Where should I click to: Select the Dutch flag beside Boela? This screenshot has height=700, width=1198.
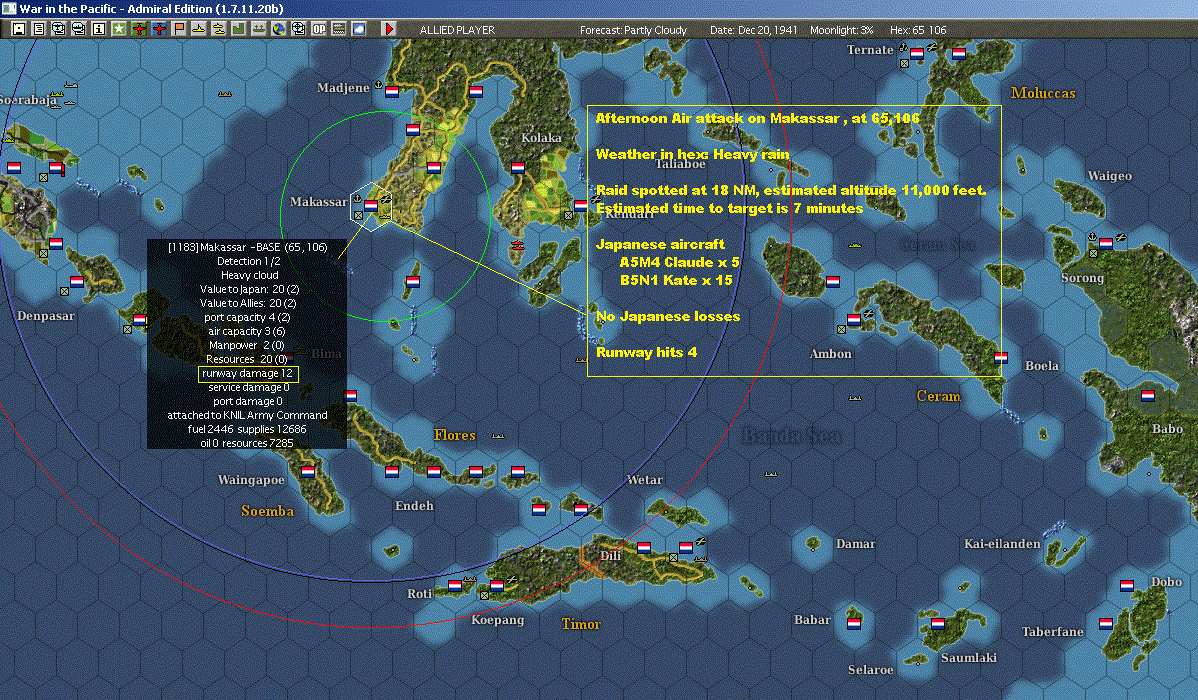pos(1001,357)
